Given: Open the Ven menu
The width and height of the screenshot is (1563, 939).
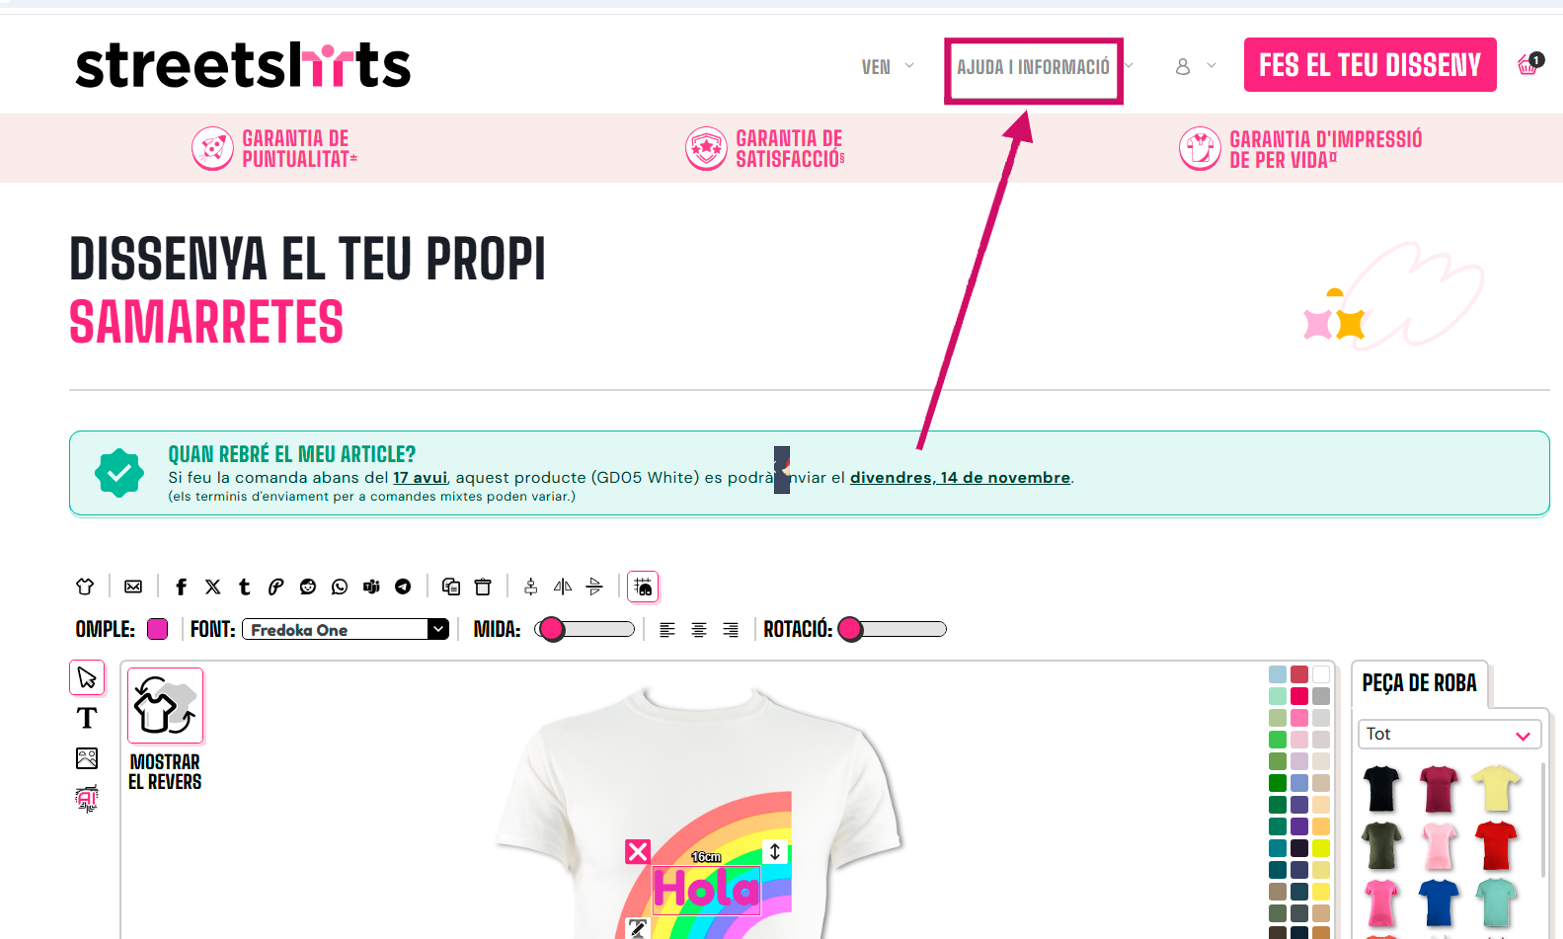Looking at the screenshot, I should [887, 67].
